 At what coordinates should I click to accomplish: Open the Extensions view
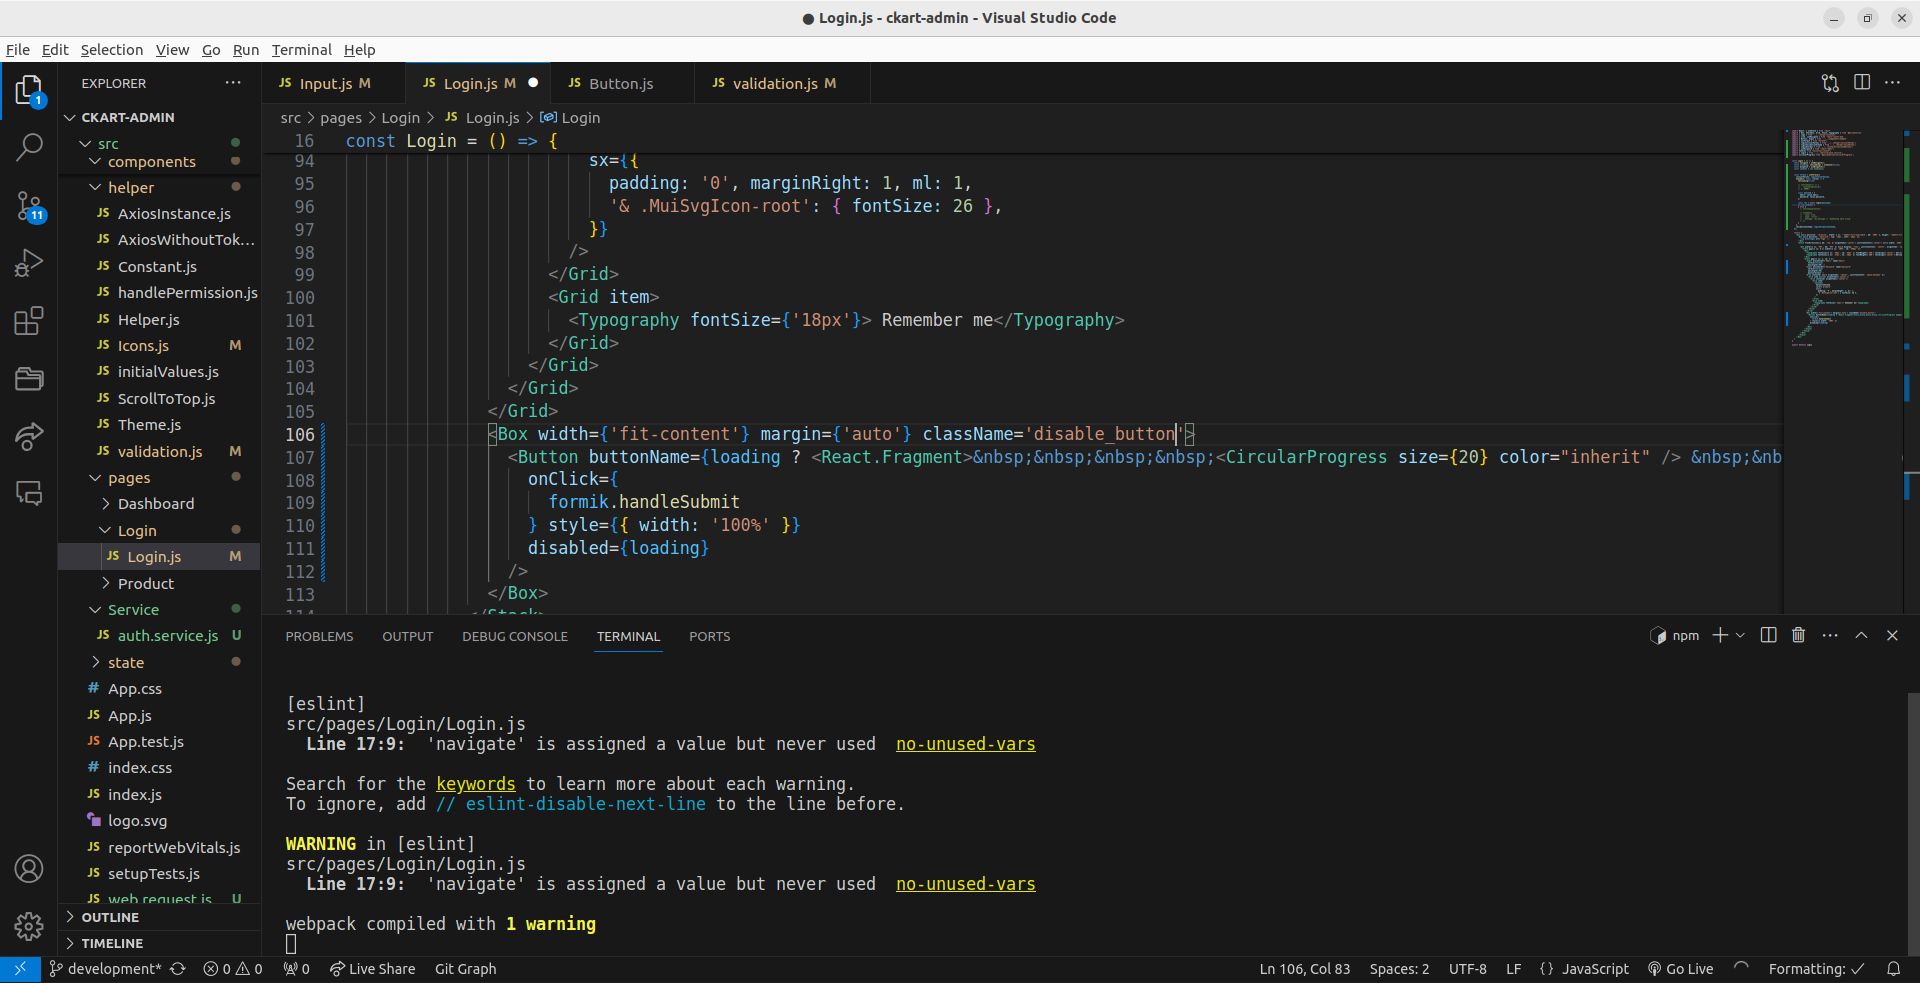pyautogui.click(x=29, y=321)
